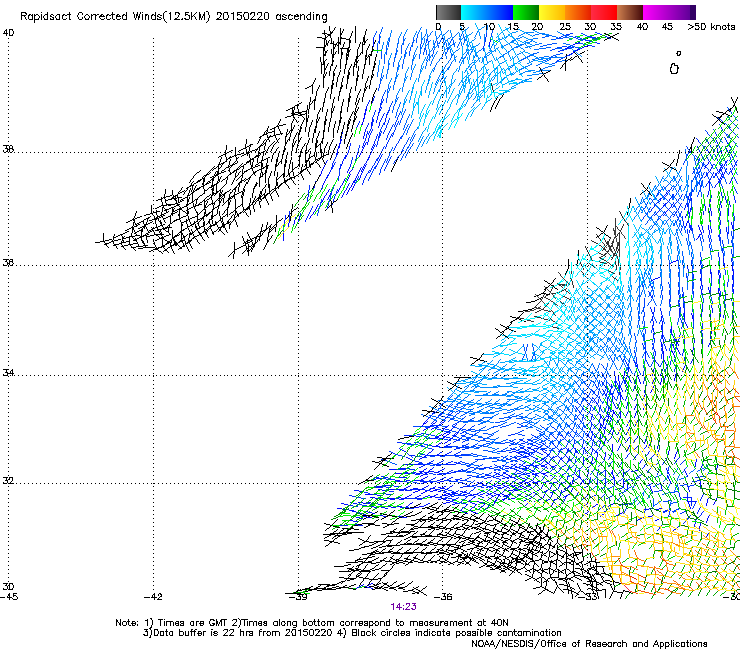
Task: Click the orange 25-30 knots legend swatch
Action: pos(578,12)
